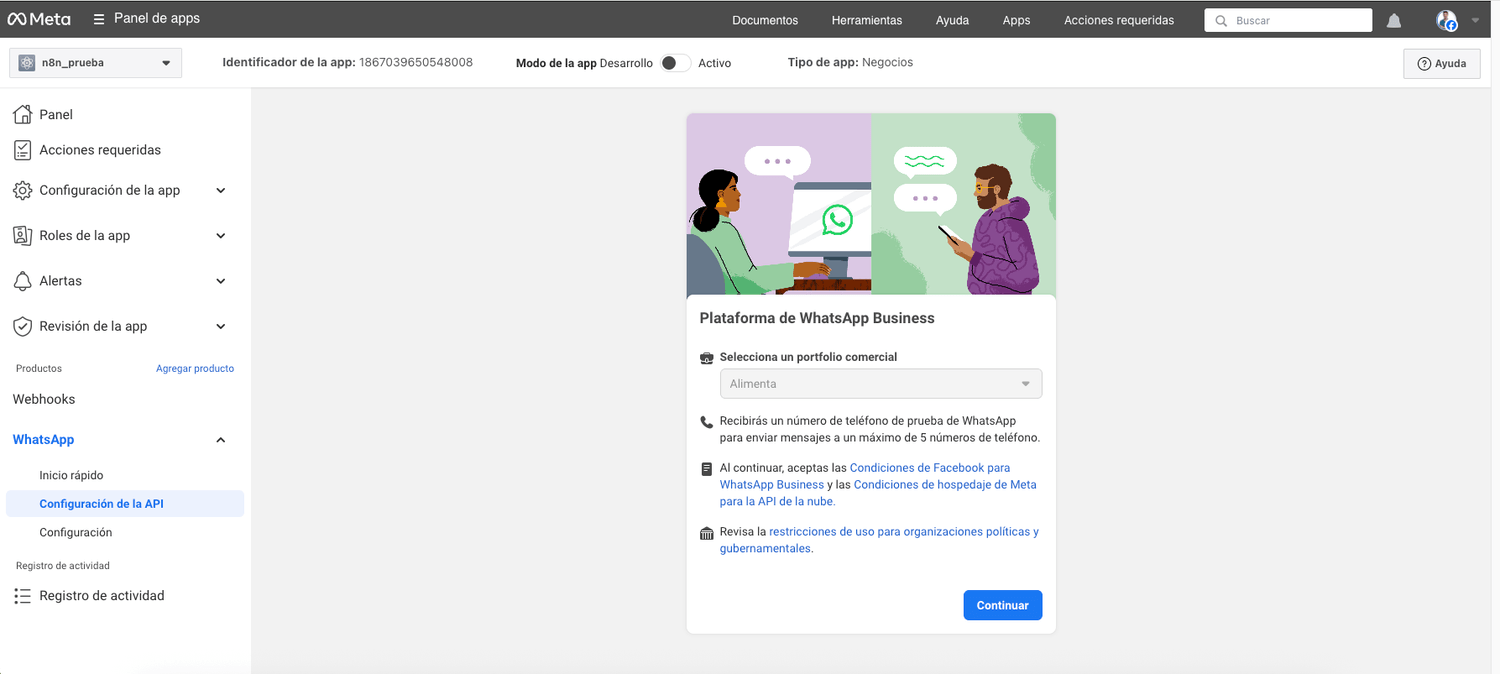This screenshot has width=1500, height=674.
Task: Click the question mark icon in Ayuda button
Action: click(x=1424, y=63)
